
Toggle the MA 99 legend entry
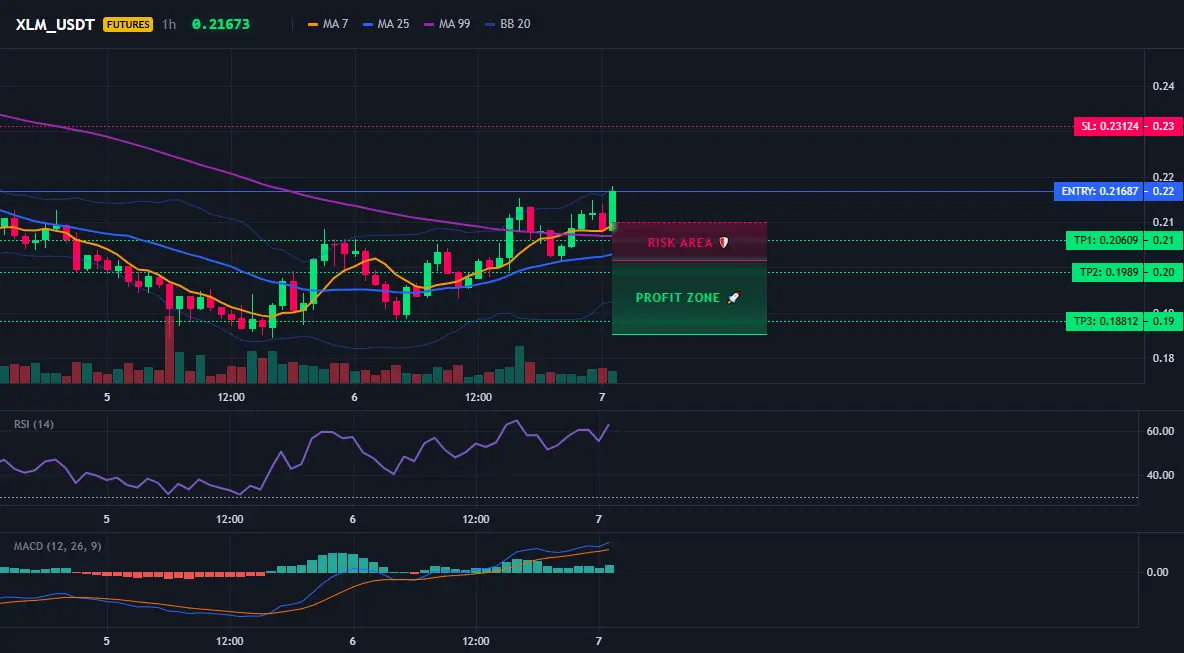pyautogui.click(x=448, y=24)
